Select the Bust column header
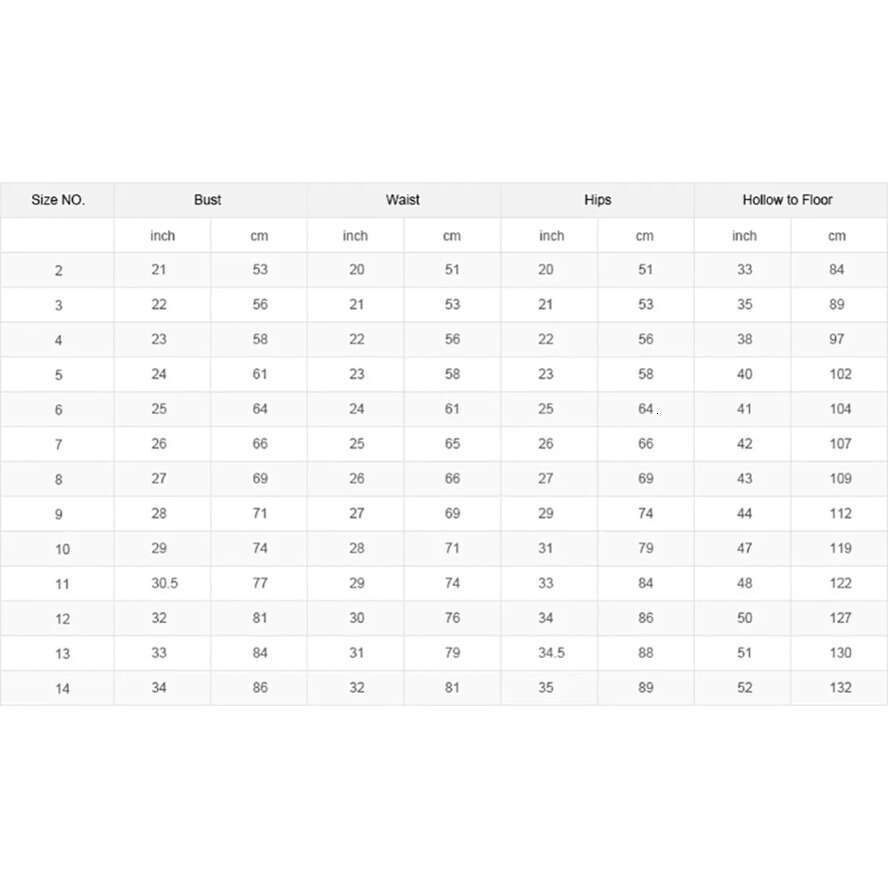Screen dimensions: 888x888 [x=208, y=200]
